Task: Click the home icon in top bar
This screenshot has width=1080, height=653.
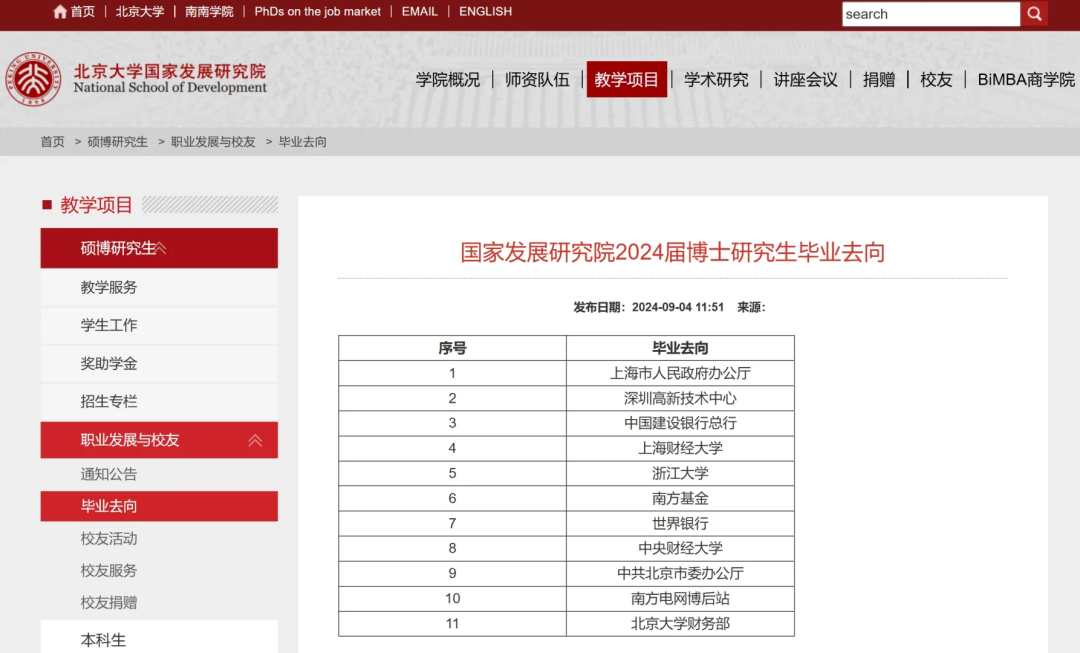Action: click(x=60, y=12)
